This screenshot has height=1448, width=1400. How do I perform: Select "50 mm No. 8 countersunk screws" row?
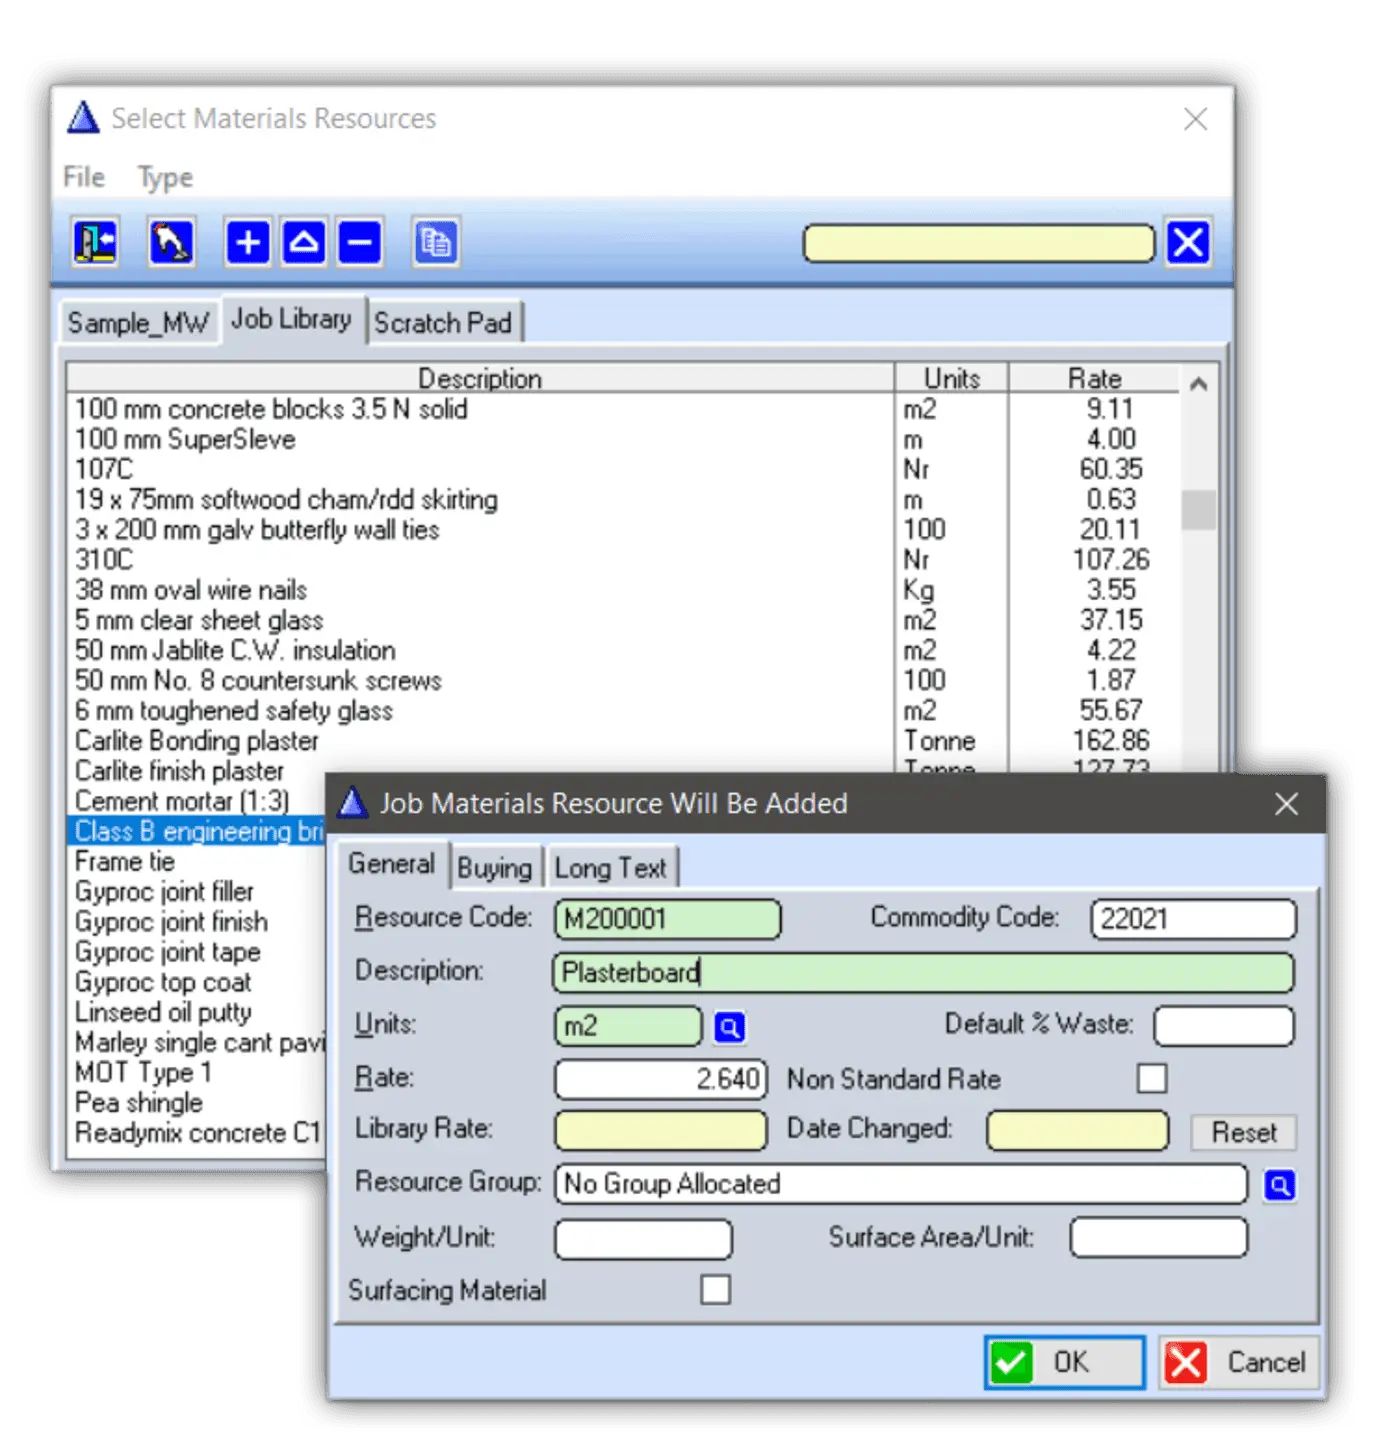[x=625, y=680]
